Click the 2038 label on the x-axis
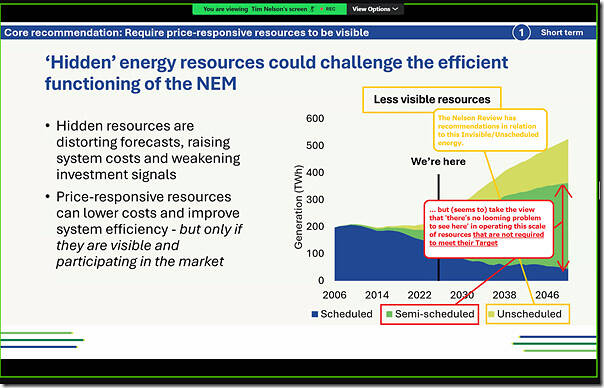Screen dimensions: 604x388 (504, 295)
